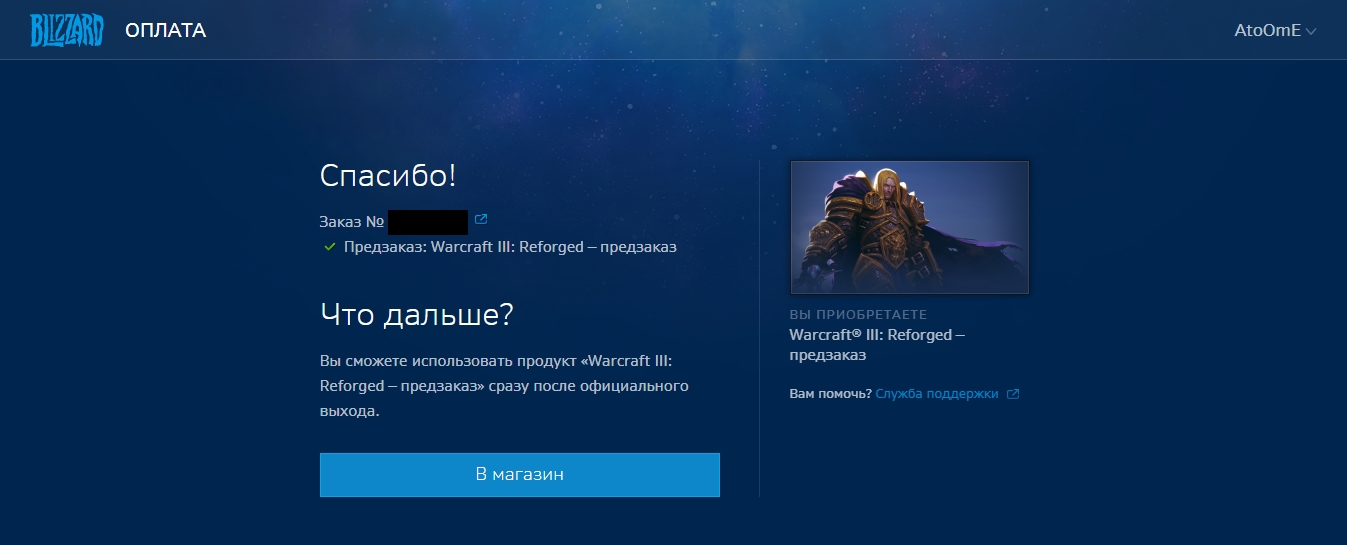Open the AtoOmE account dropdown
The height and width of the screenshot is (545, 1347).
[x=1275, y=31]
